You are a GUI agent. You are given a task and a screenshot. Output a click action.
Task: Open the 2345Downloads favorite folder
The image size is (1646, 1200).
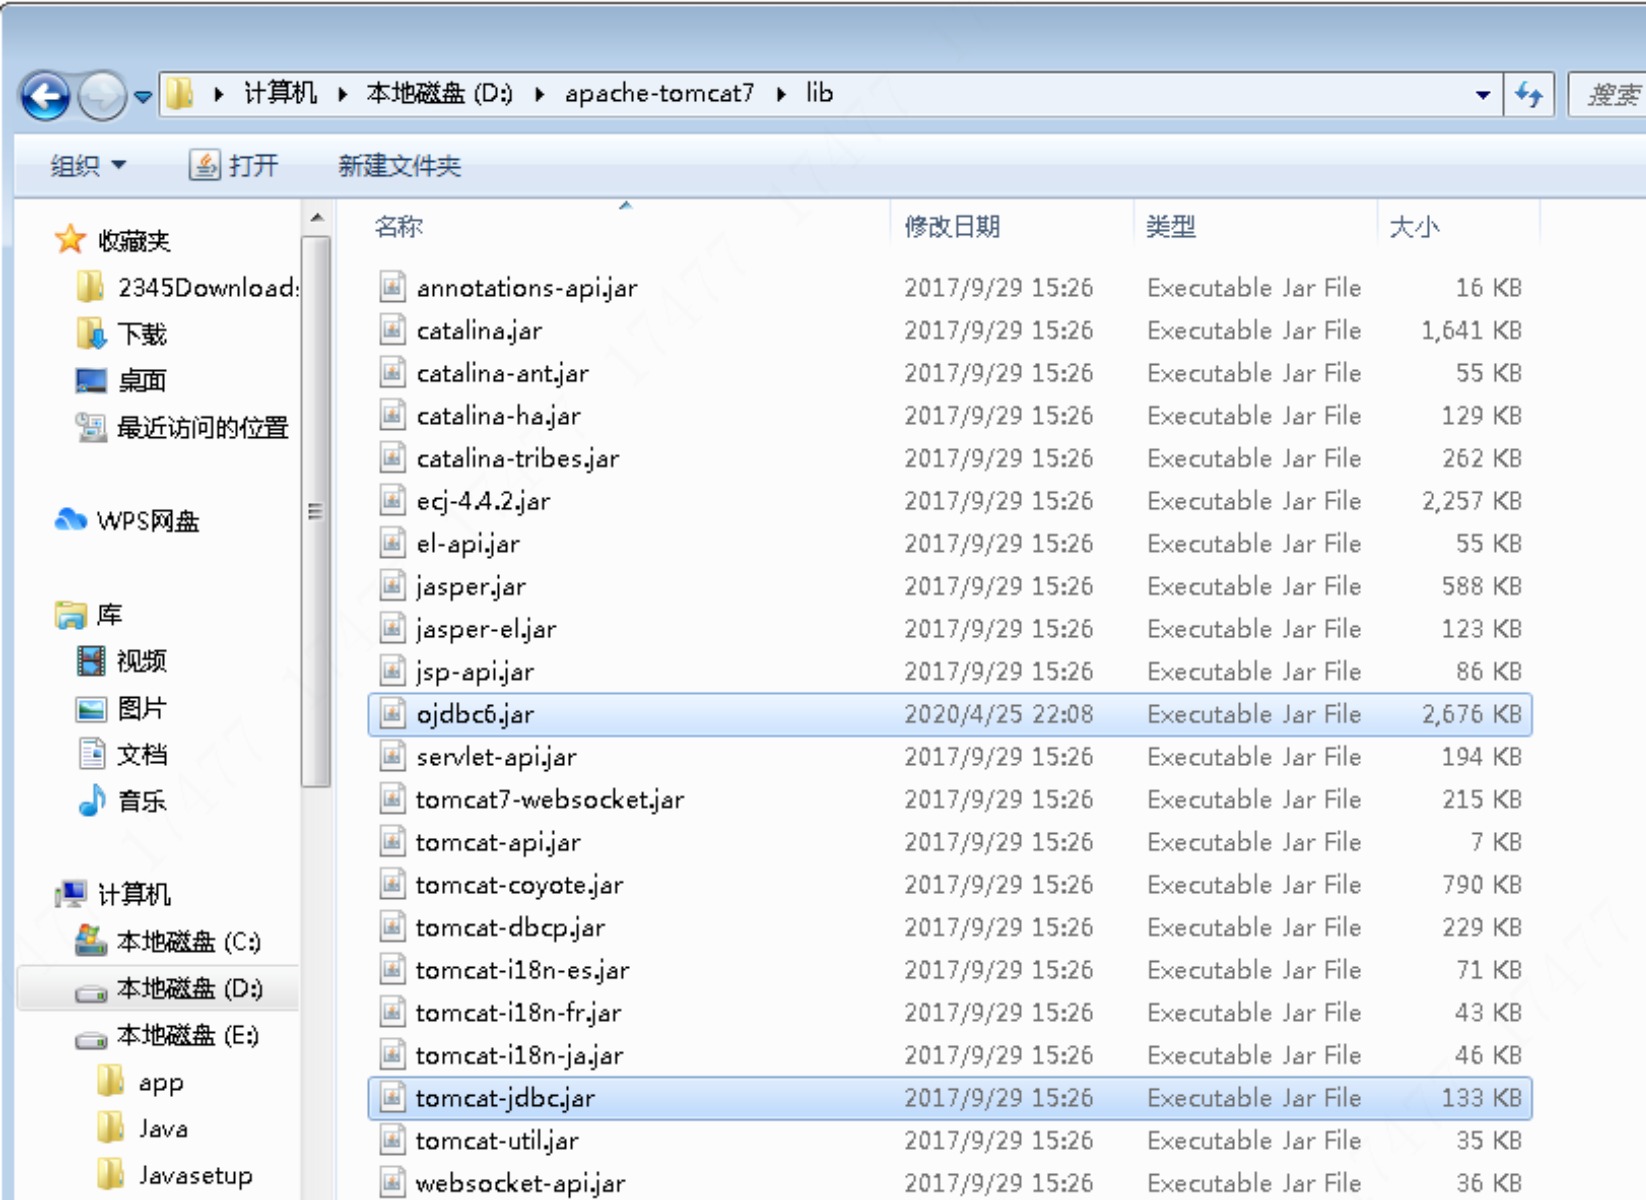[x=188, y=288]
